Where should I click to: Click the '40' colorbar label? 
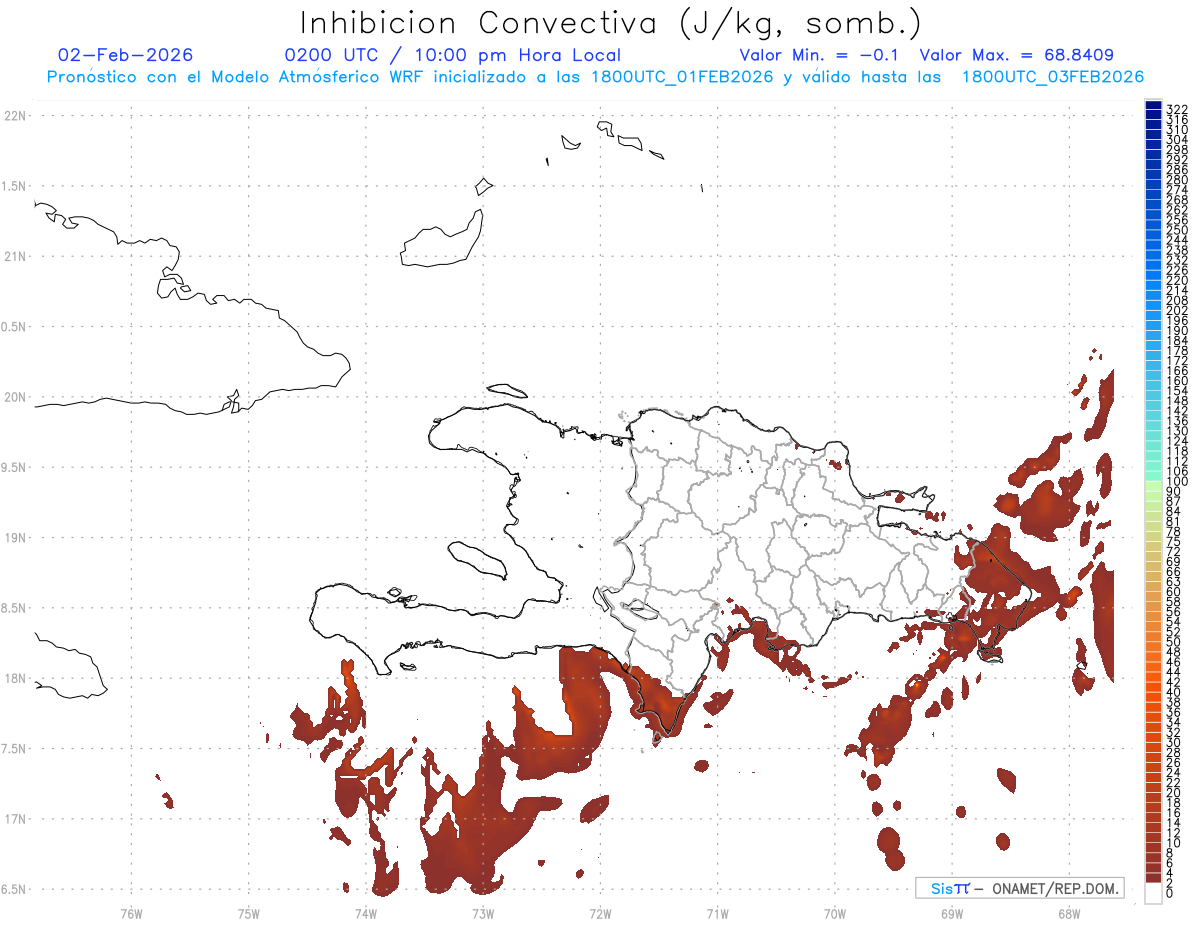click(1173, 691)
